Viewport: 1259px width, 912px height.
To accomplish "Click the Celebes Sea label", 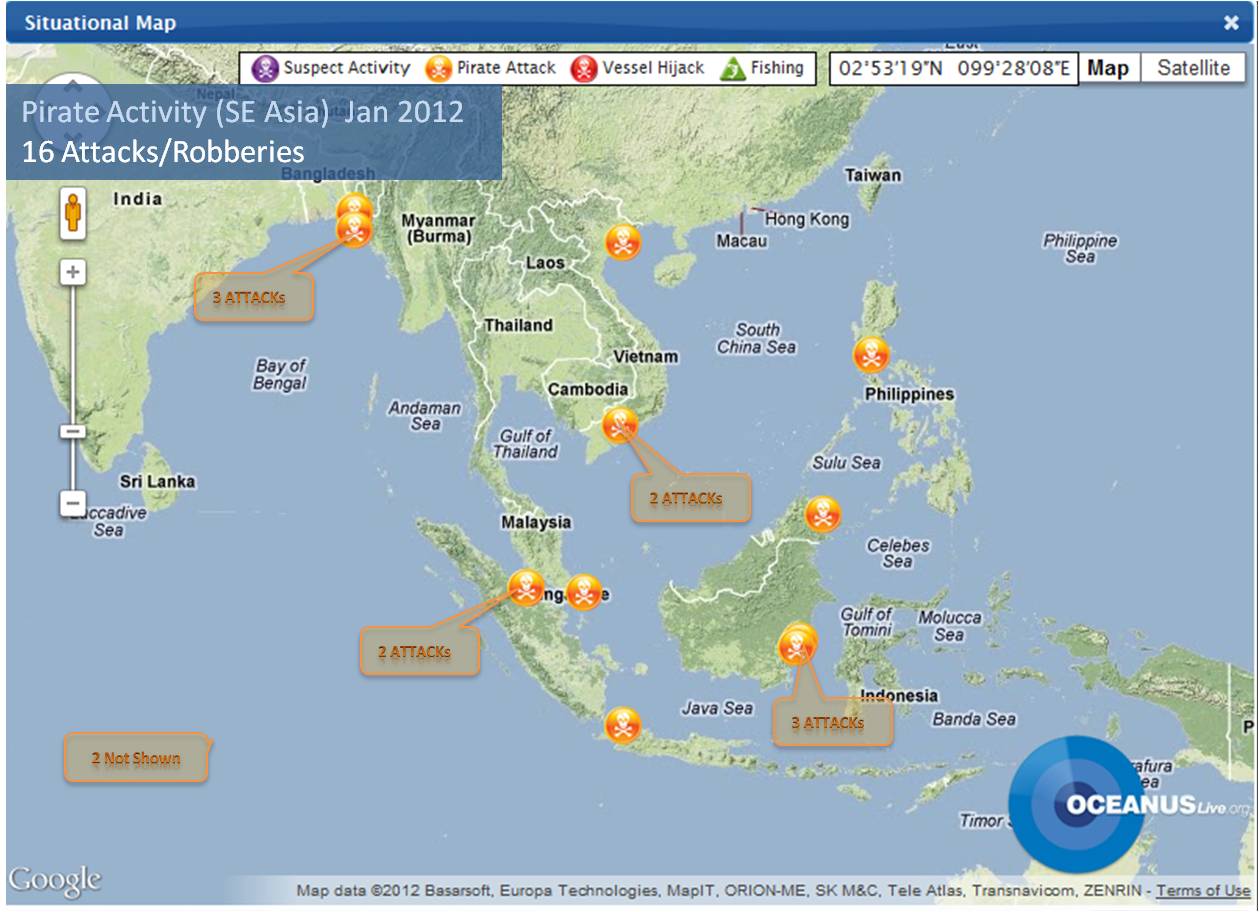I will 898,553.
